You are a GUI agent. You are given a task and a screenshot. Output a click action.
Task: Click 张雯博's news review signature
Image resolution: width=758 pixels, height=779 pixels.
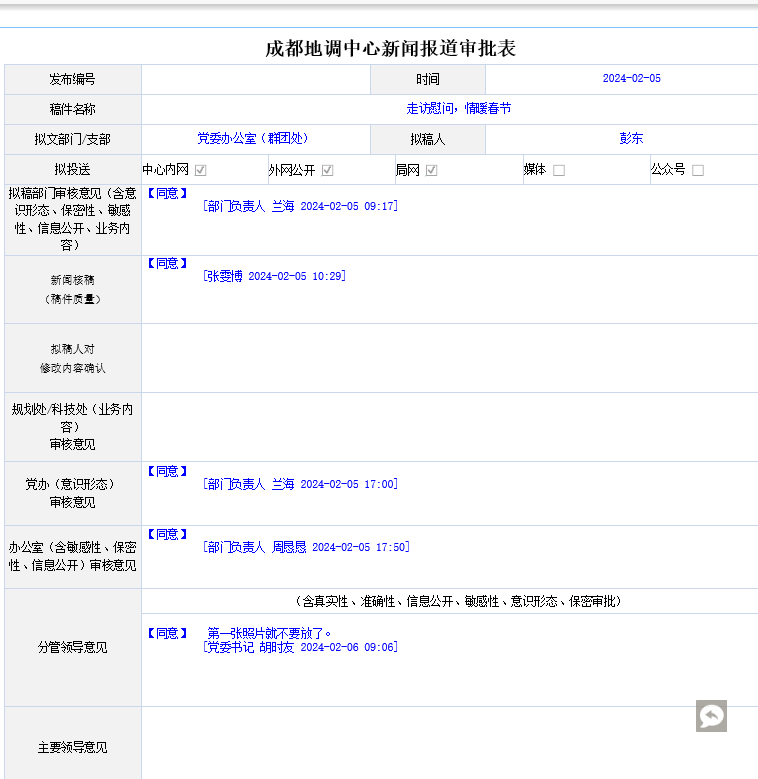pos(274,276)
